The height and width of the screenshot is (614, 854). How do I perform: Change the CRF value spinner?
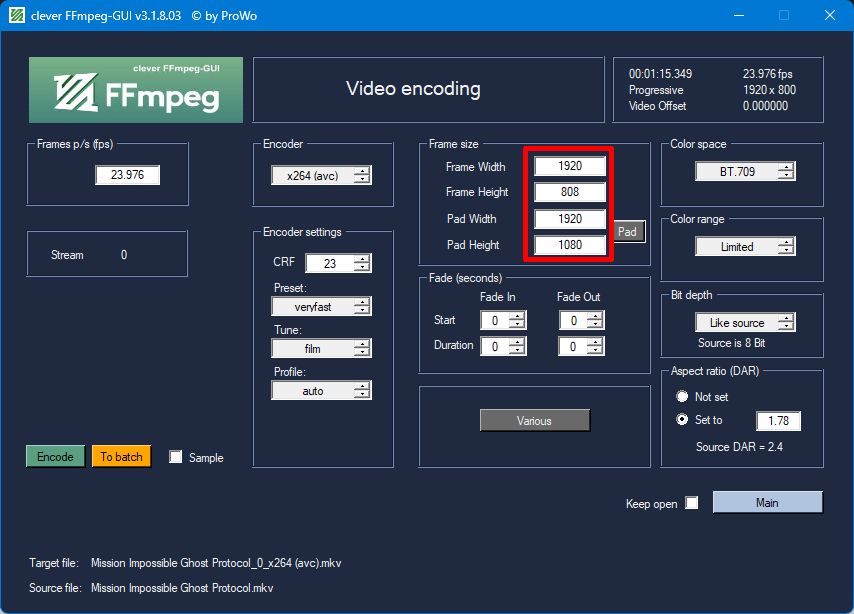point(338,263)
